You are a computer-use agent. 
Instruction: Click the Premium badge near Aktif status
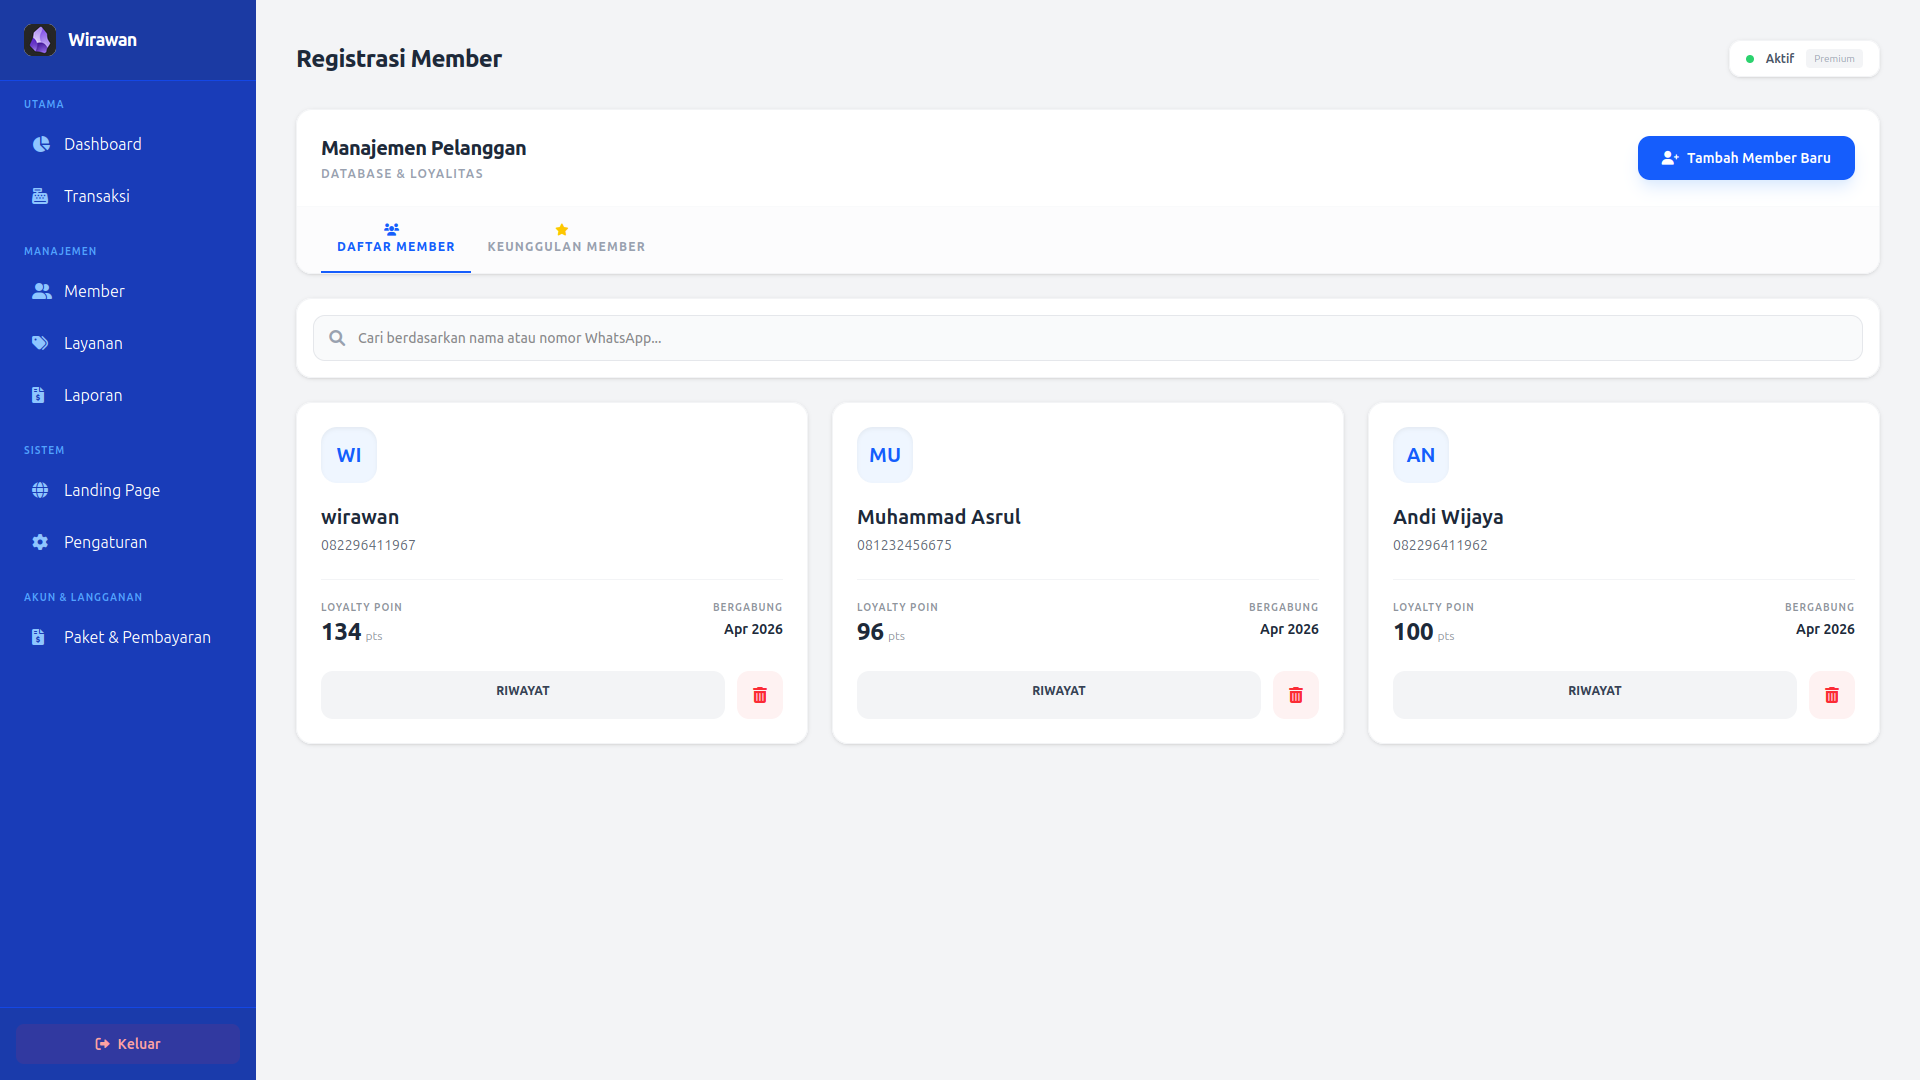1835,59
